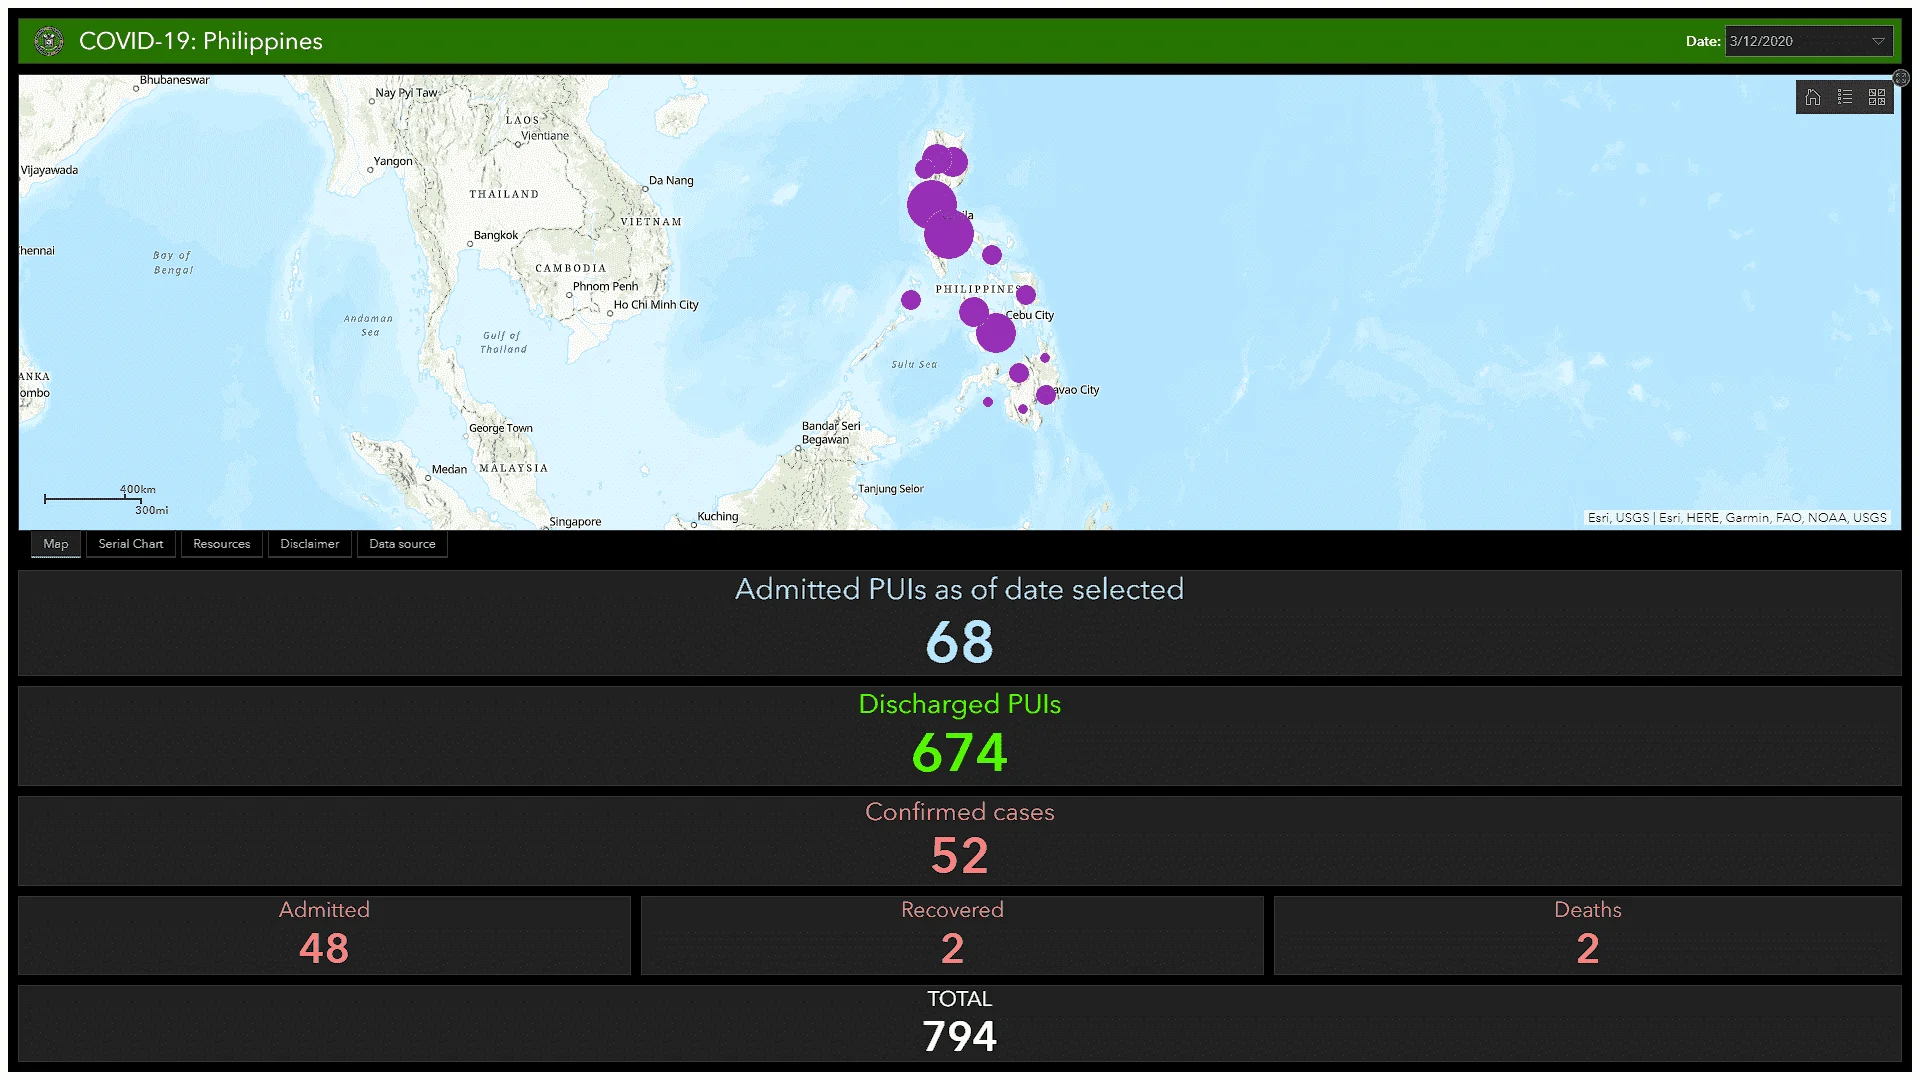
Task: Click the Admitted PUIs value 68
Action: (959, 641)
